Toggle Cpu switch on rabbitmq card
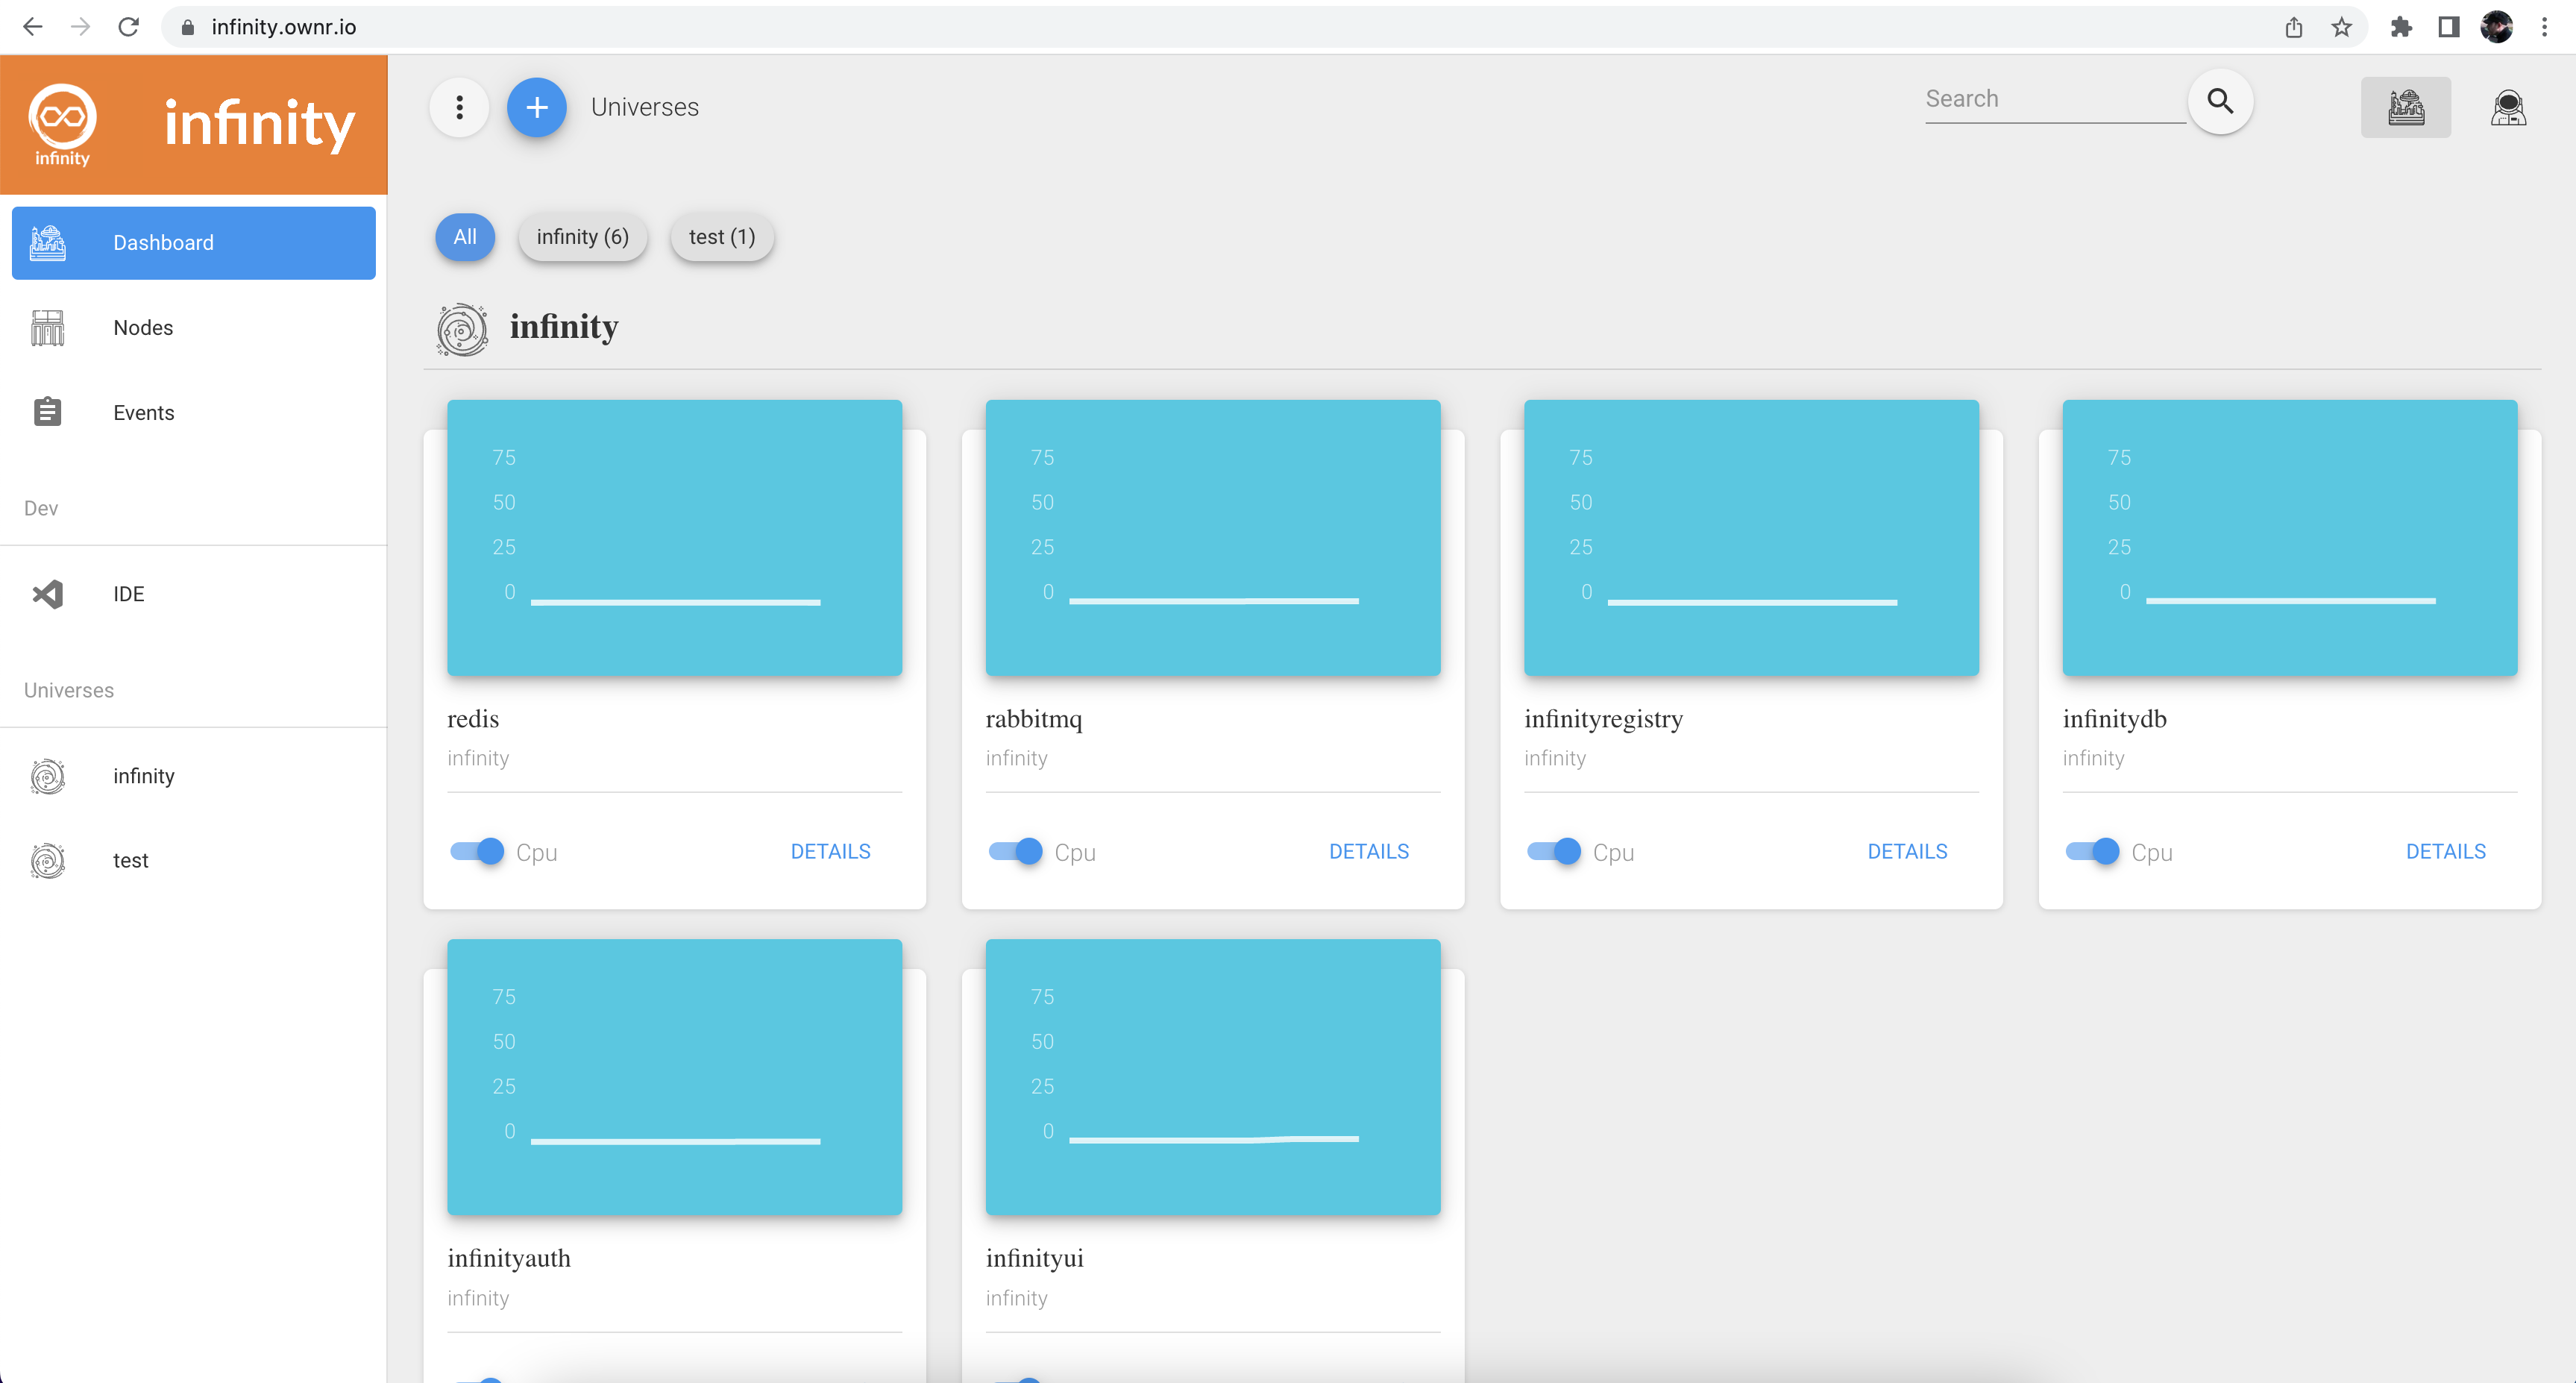 click(x=1015, y=851)
